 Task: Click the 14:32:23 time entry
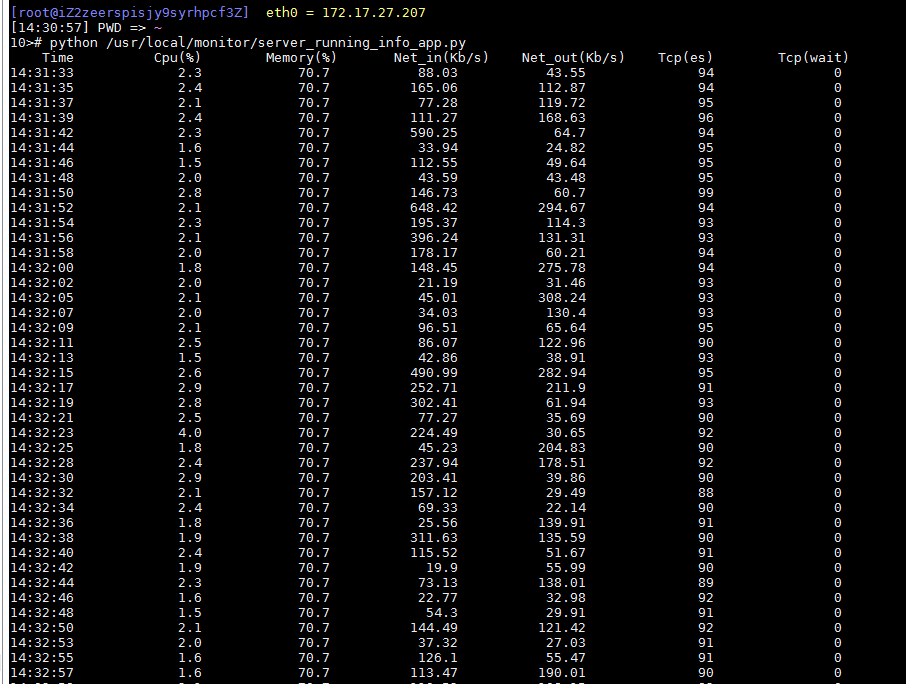click(42, 433)
